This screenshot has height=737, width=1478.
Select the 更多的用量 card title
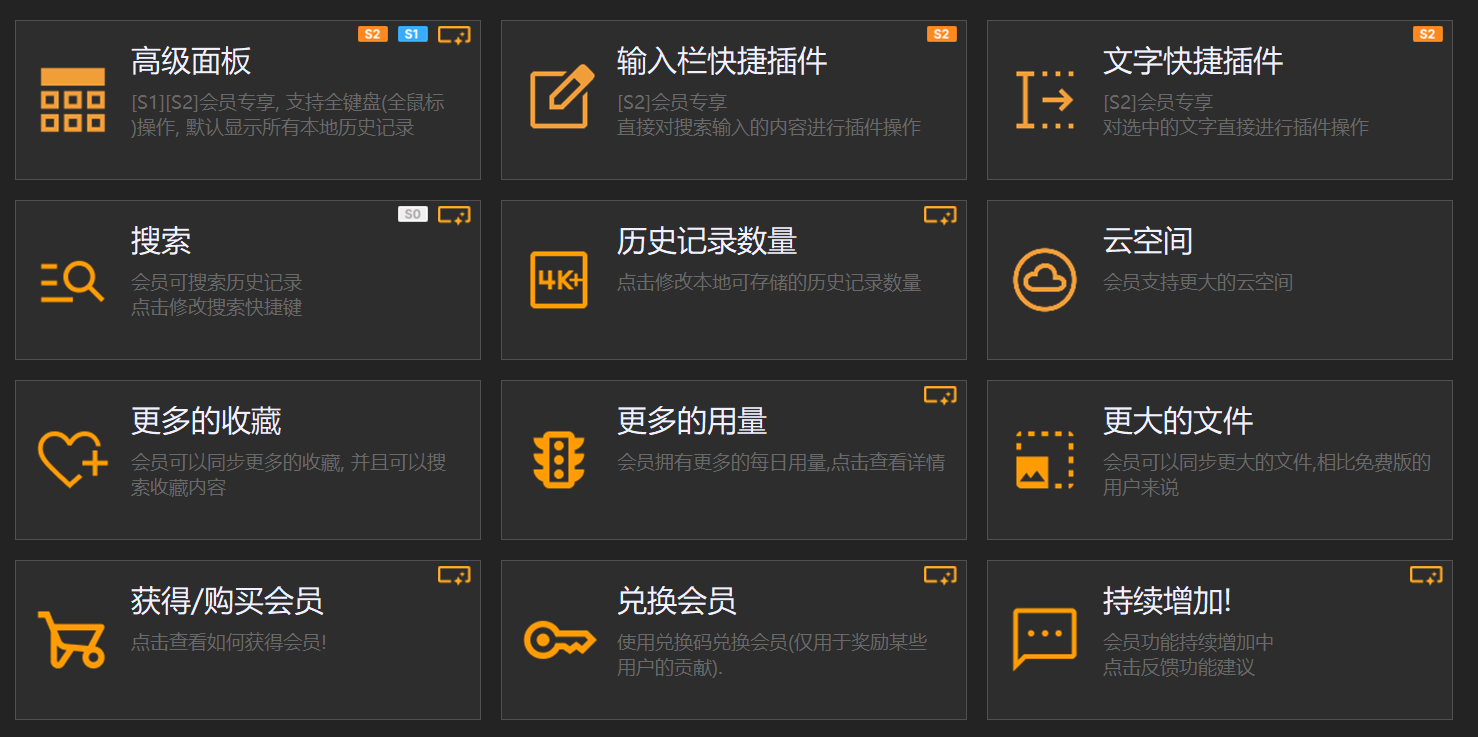691,421
